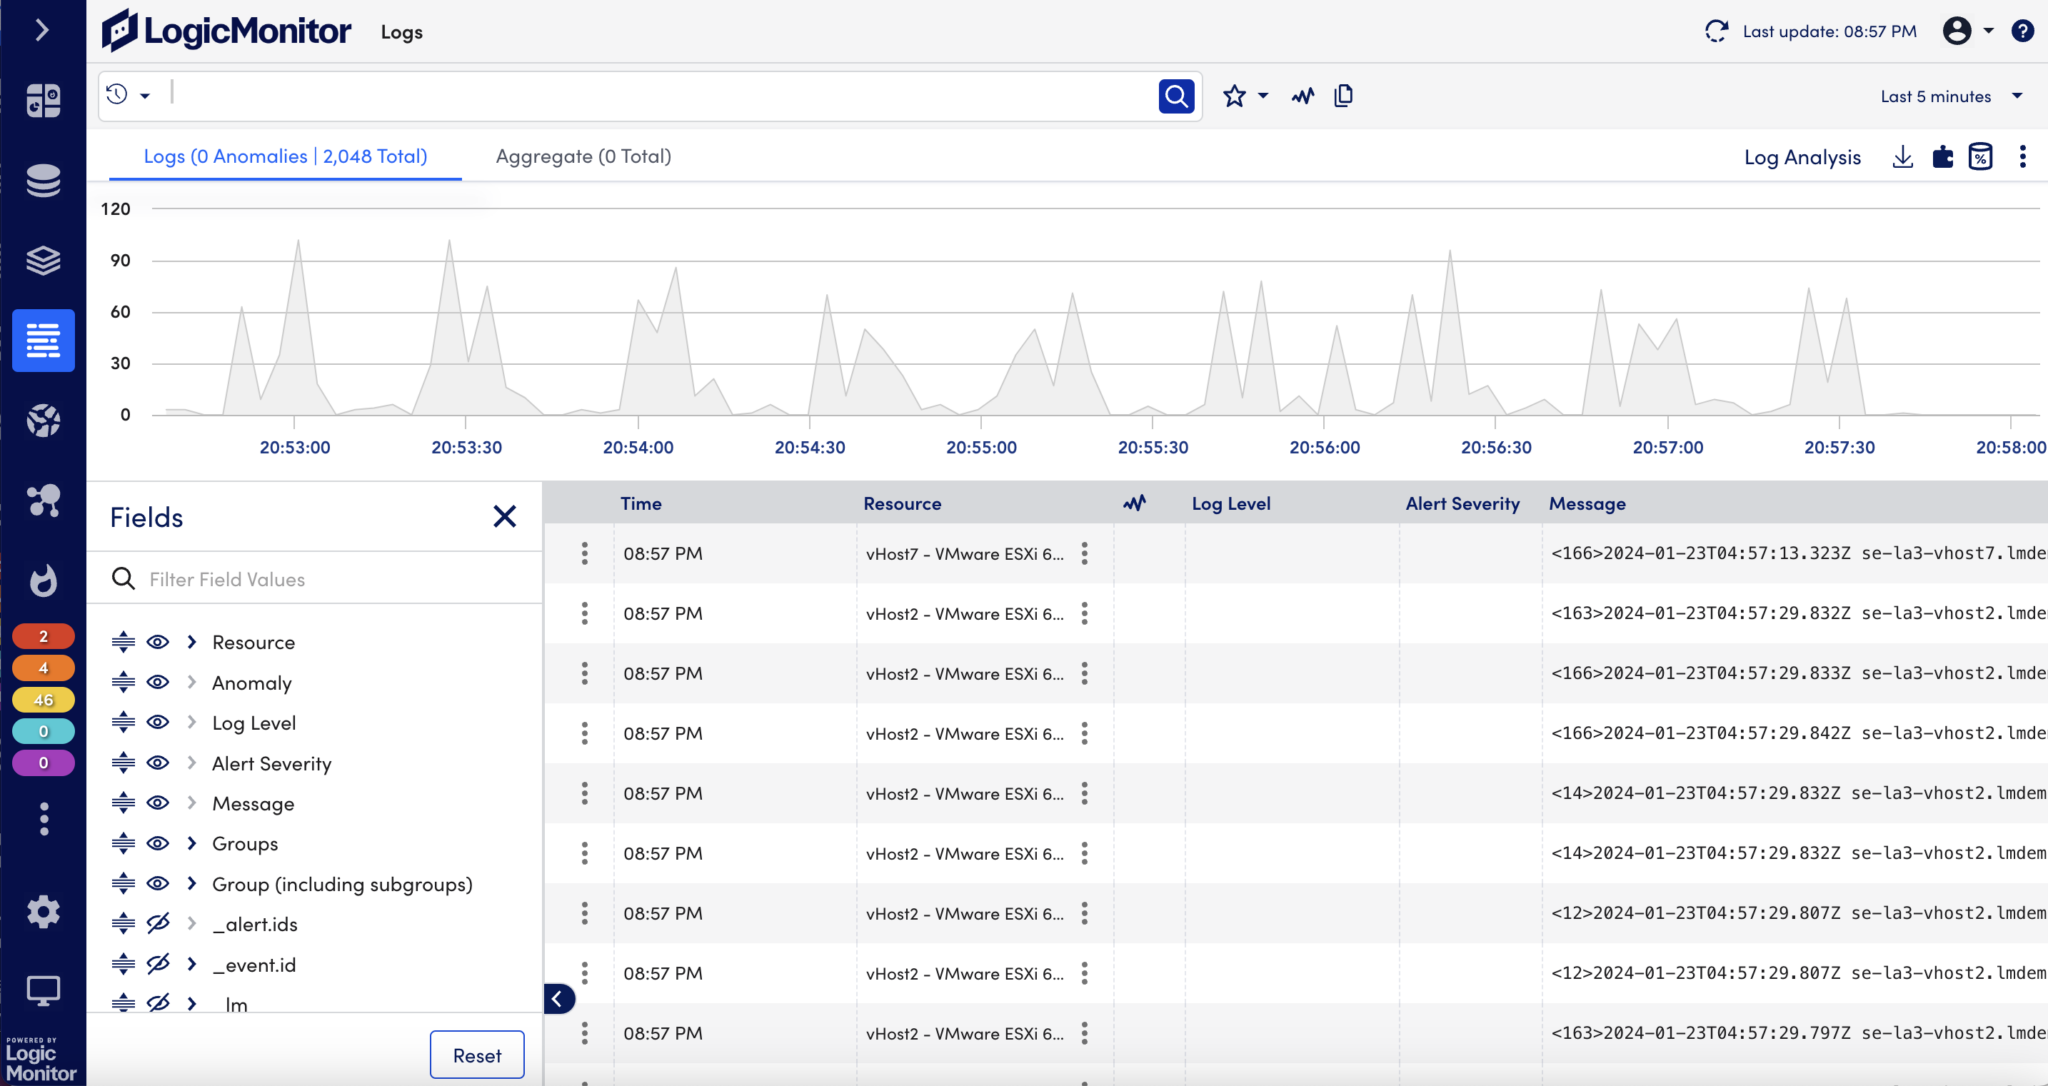Hide the Resource field with eye toggle
The image size is (2048, 1086).
(158, 642)
